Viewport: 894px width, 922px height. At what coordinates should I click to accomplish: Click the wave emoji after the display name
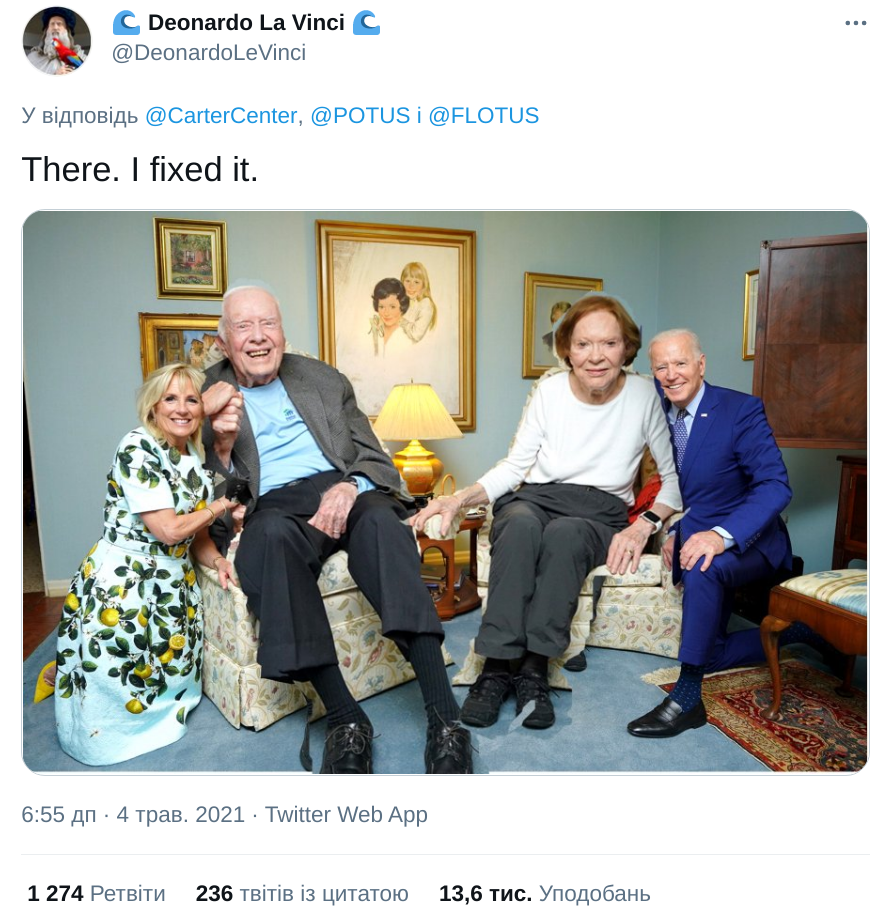tap(366, 23)
